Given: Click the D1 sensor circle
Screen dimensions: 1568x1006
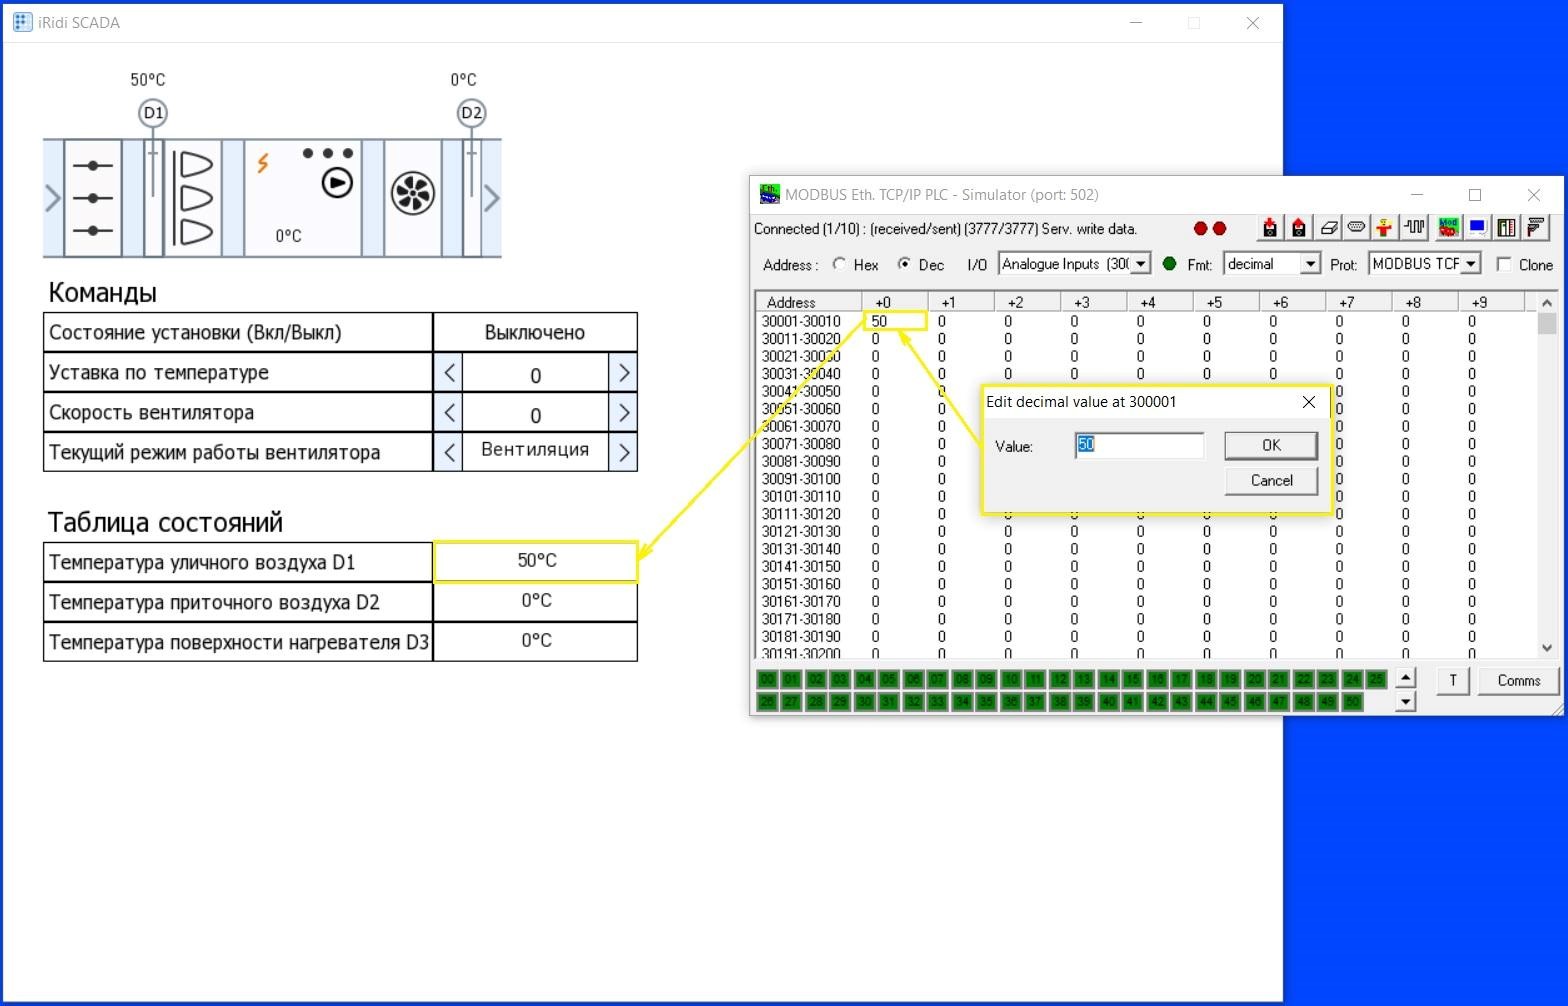Looking at the screenshot, I should coord(153,113).
